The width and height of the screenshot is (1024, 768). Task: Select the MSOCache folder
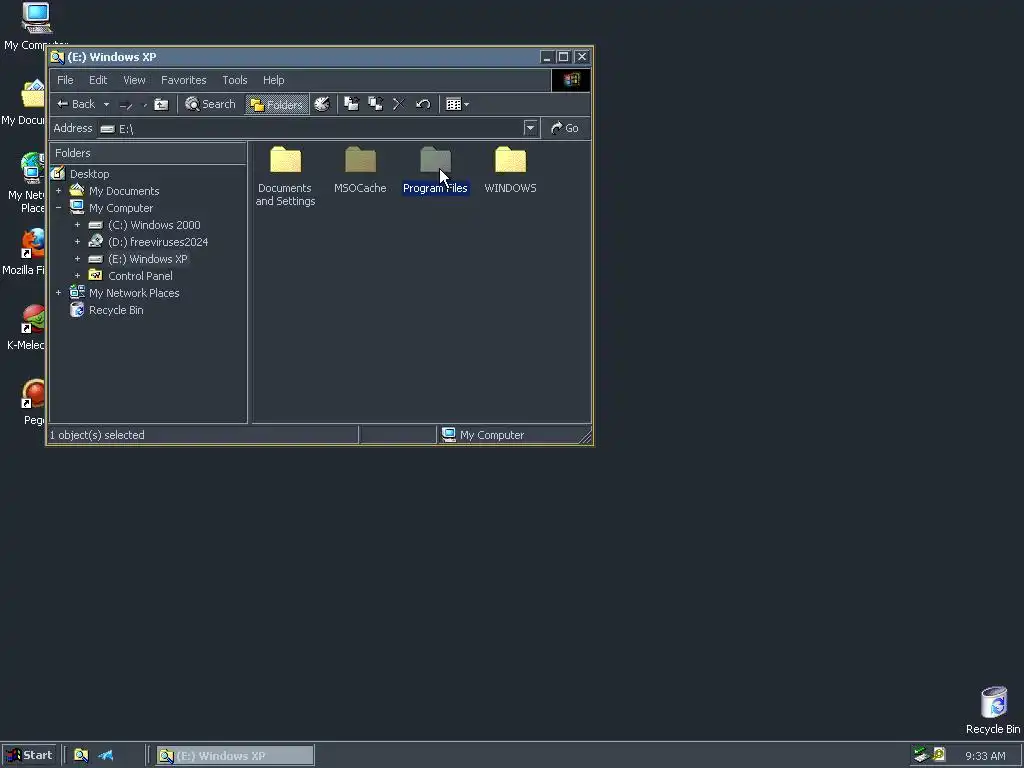coord(360,170)
